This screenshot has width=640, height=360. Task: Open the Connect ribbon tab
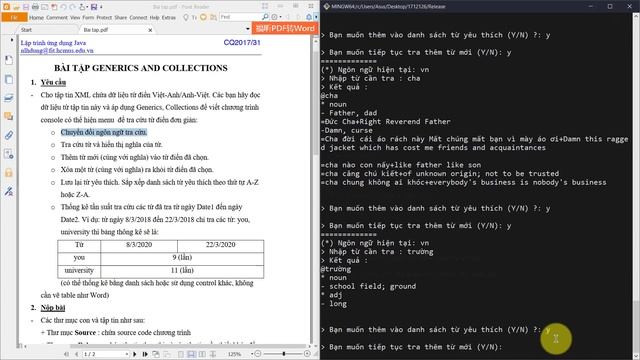138,18
